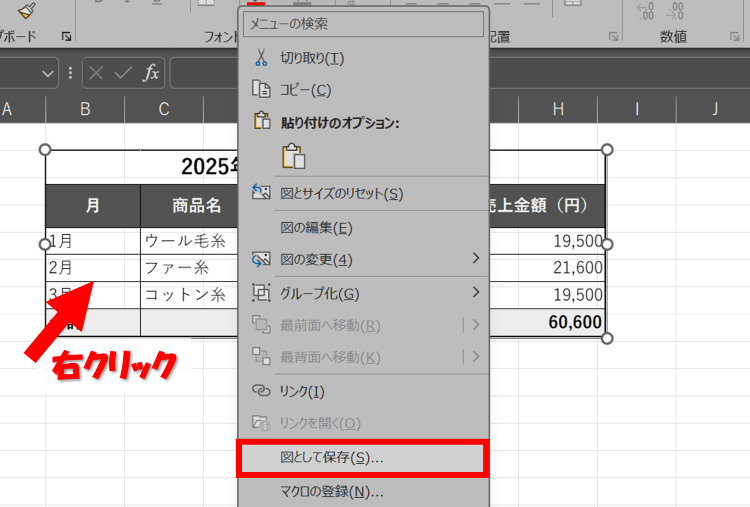Select column C header
The width and height of the screenshot is (750, 507).
tap(164, 109)
